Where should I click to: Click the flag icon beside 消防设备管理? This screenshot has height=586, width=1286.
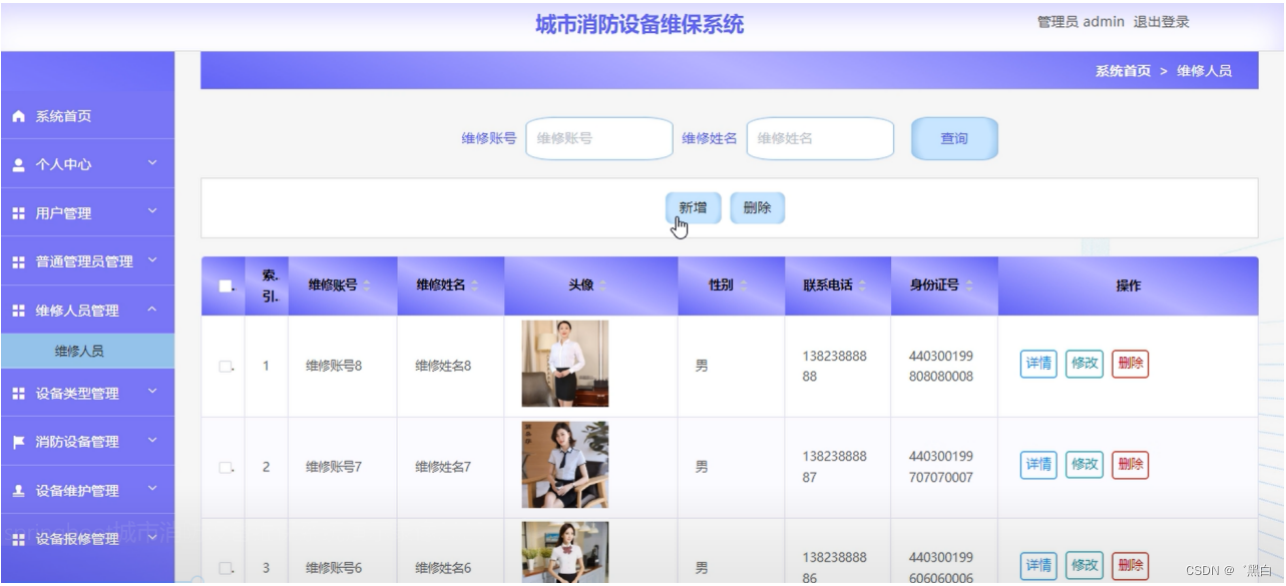coord(18,442)
